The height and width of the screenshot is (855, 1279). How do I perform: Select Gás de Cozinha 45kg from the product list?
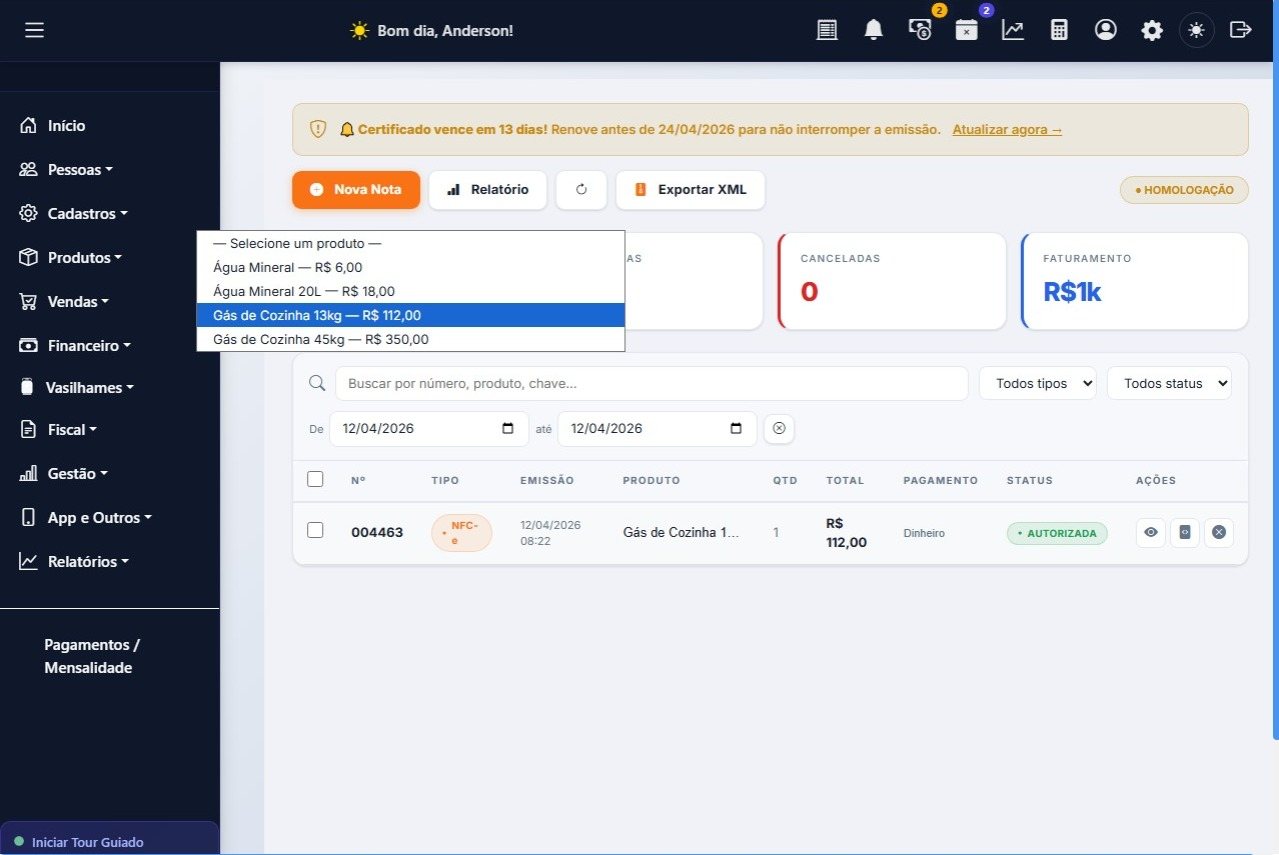pos(318,339)
